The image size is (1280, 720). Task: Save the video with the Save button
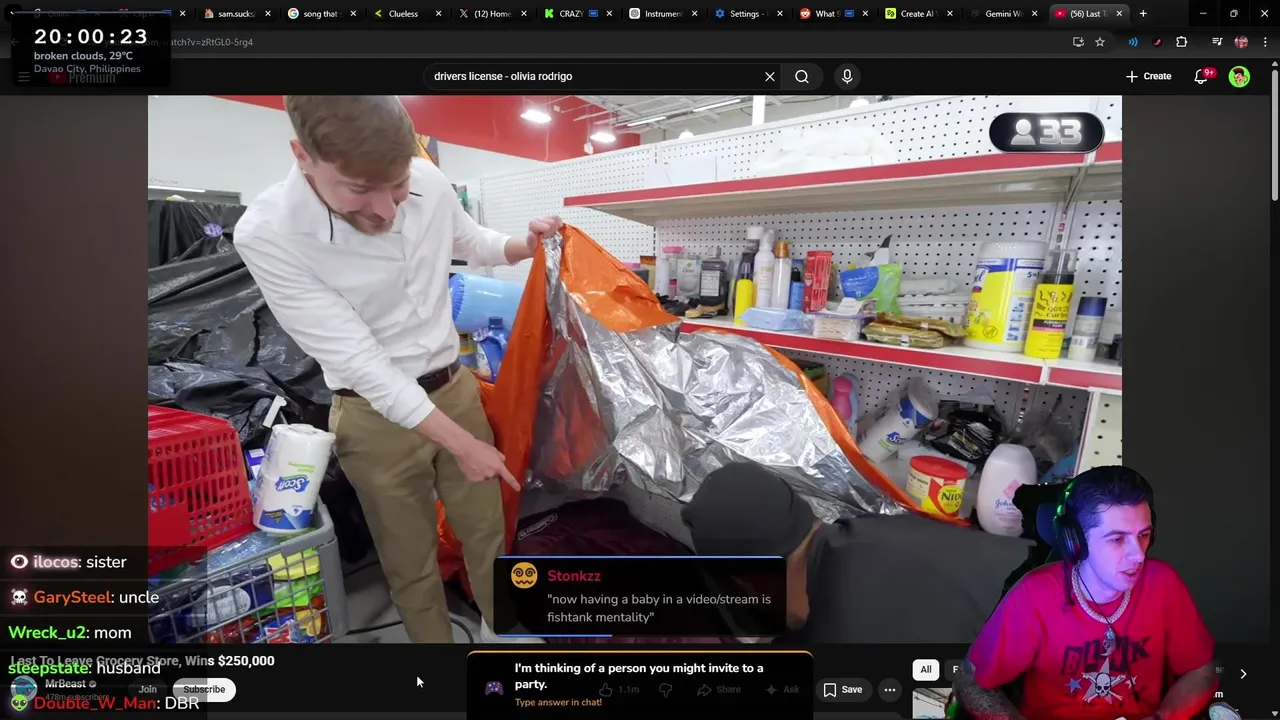tap(842, 689)
